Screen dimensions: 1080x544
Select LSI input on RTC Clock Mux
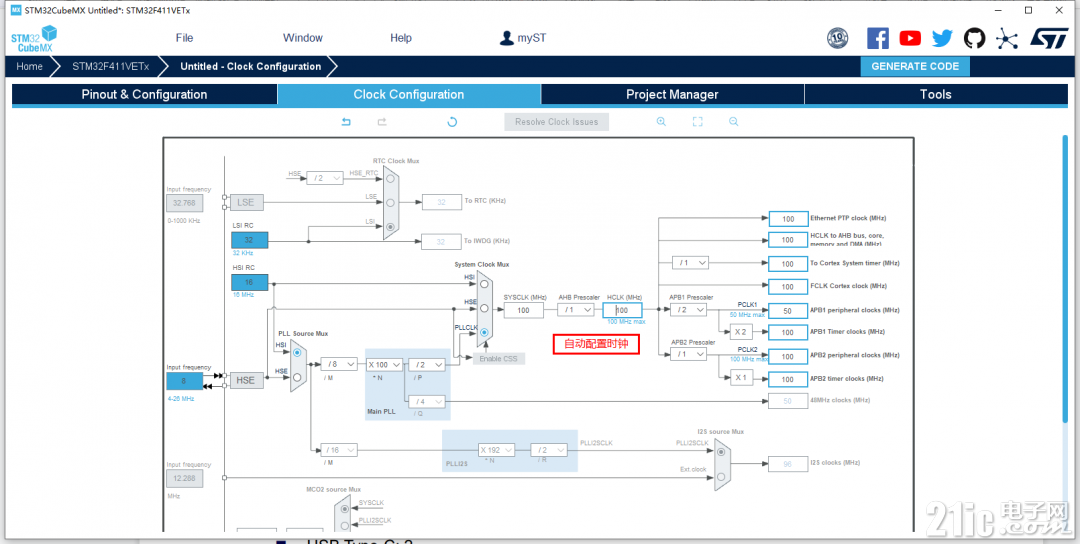(390, 227)
